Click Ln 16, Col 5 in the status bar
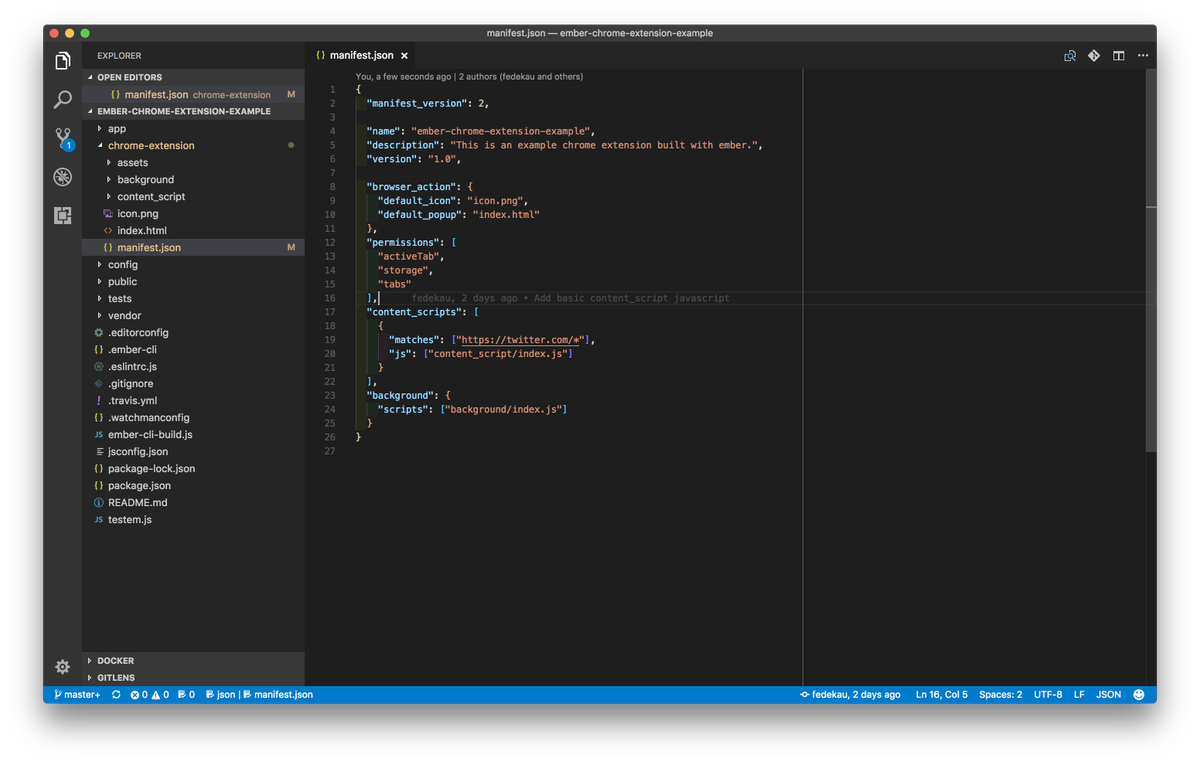The height and width of the screenshot is (765, 1200). point(942,694)
